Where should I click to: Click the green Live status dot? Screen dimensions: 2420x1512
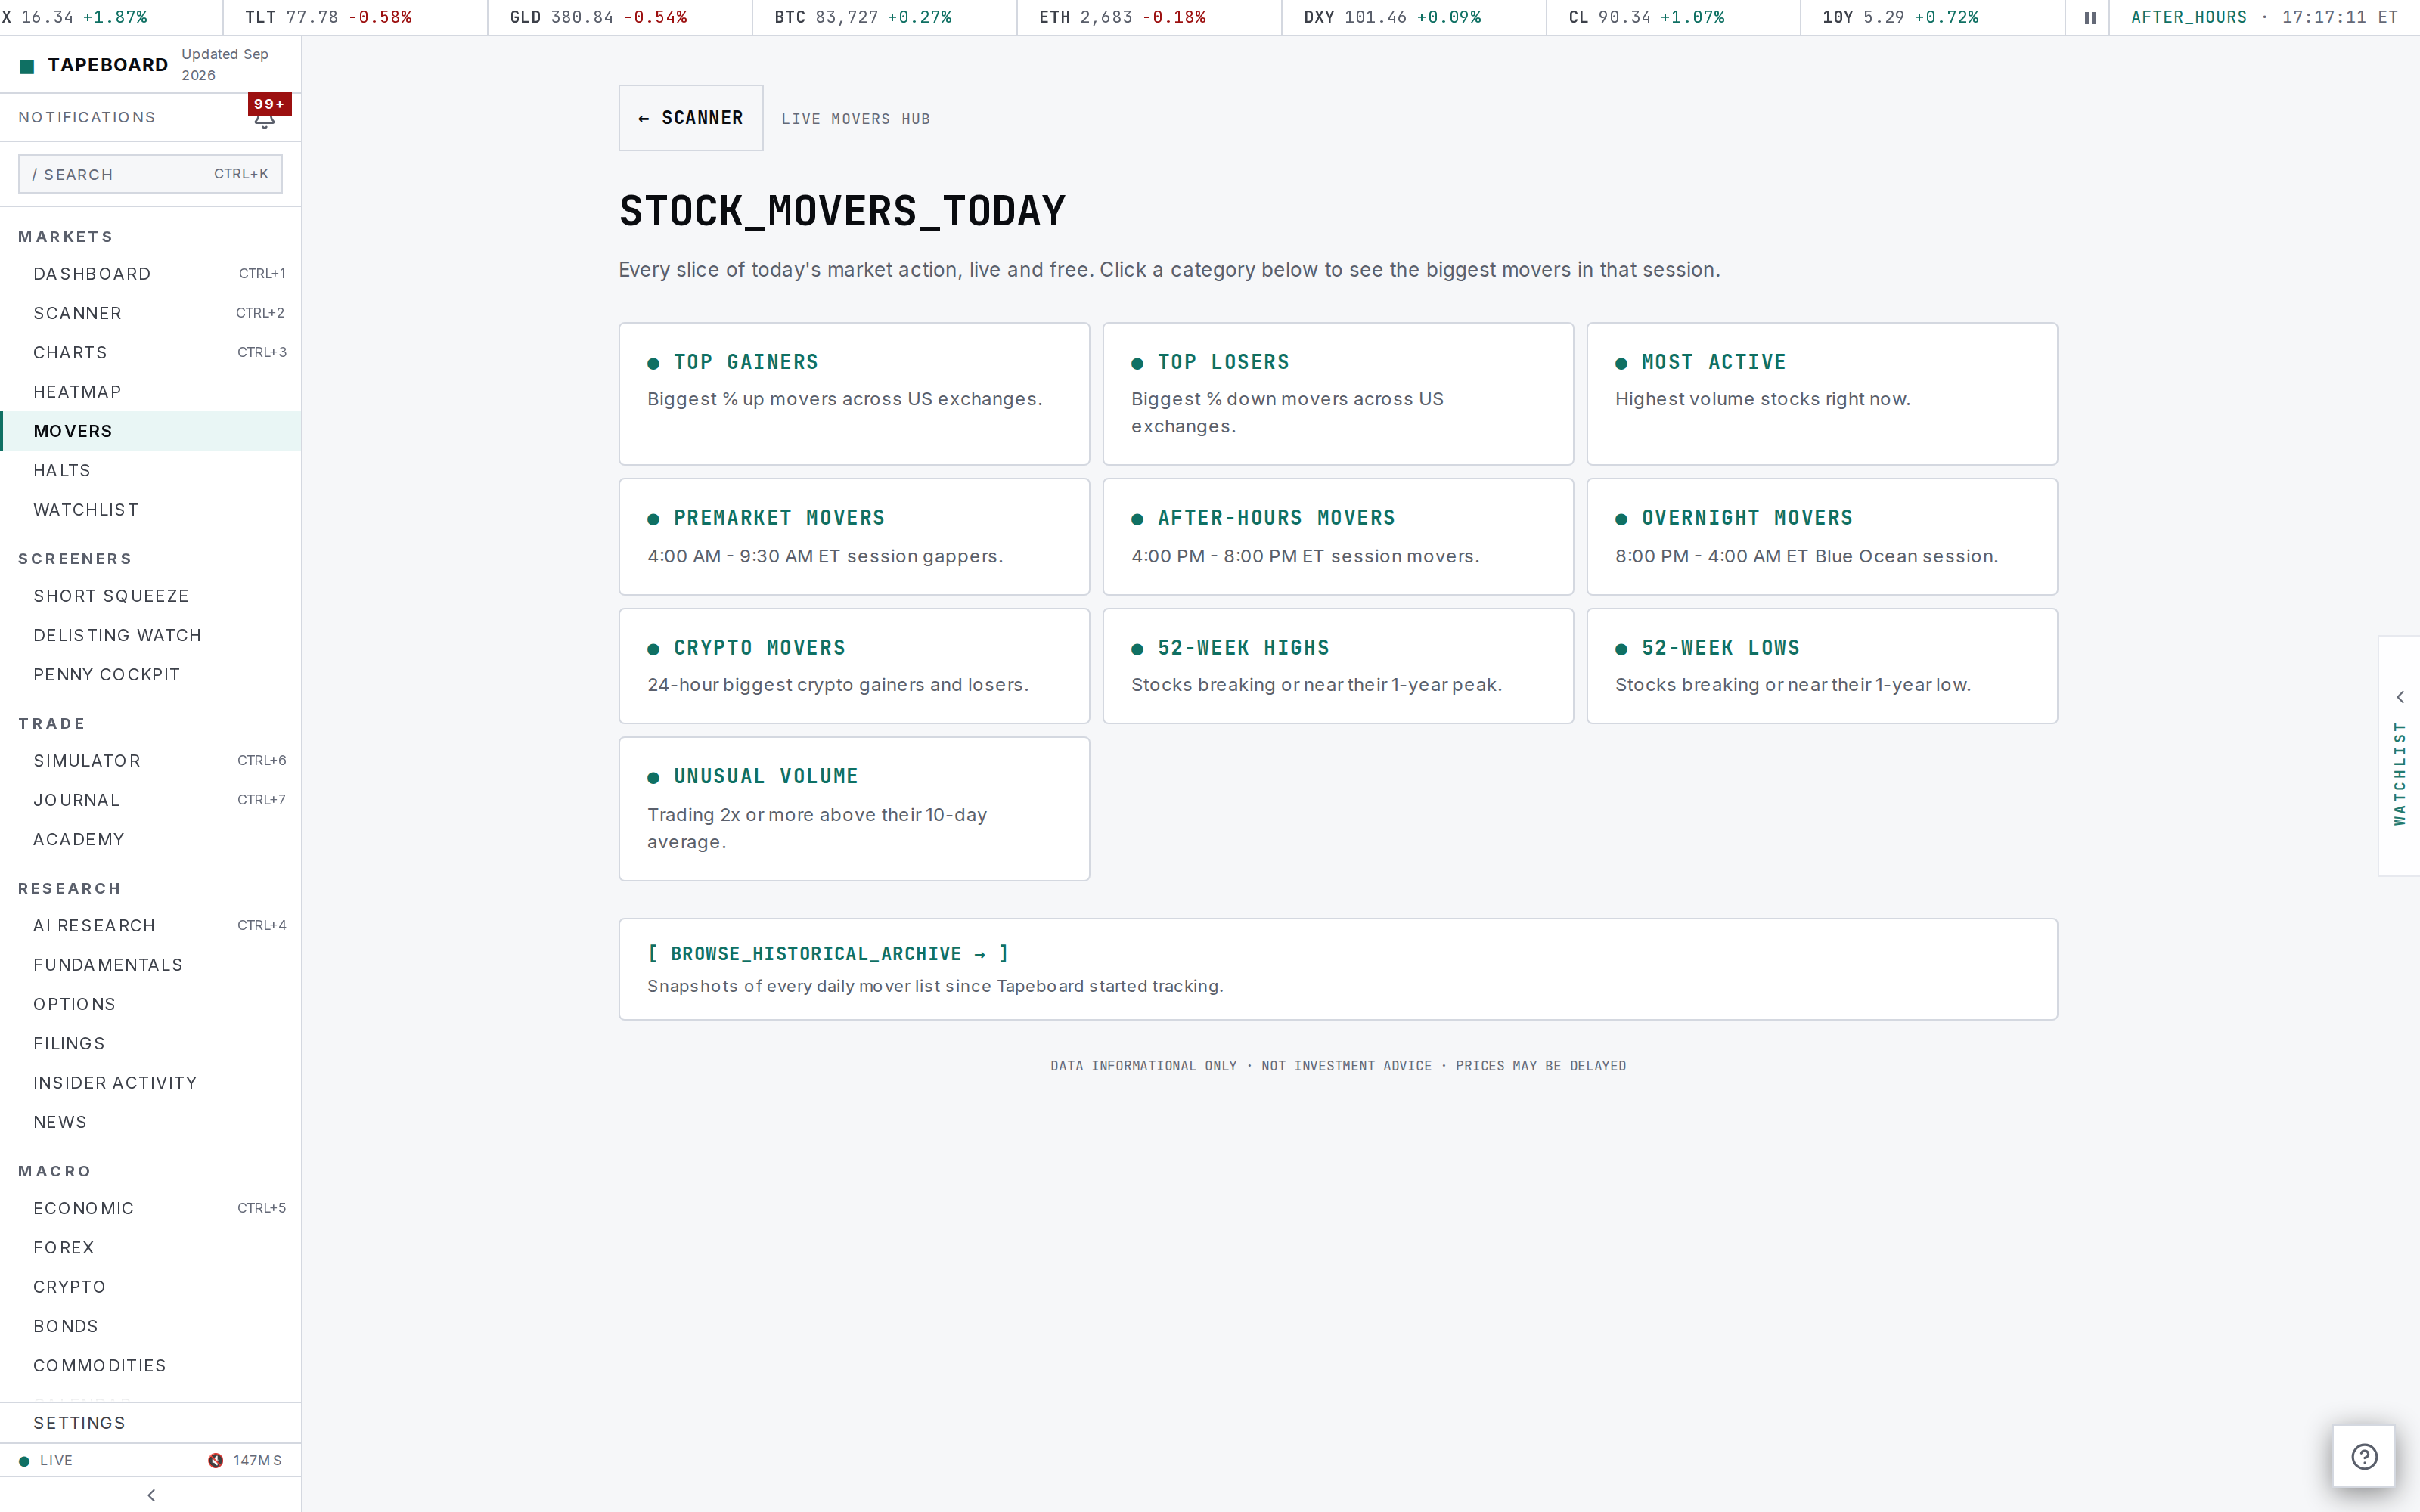24,1461
